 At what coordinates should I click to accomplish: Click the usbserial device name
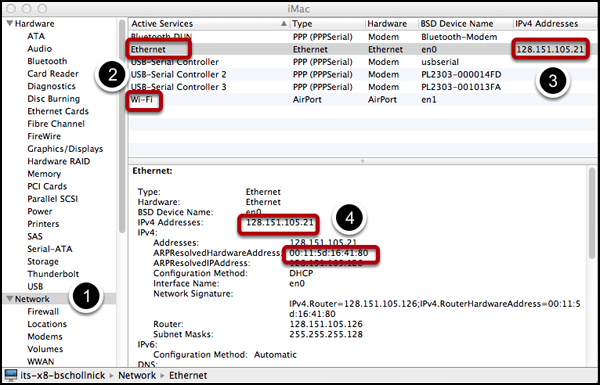pyautogui.click(x=440, y=62)
